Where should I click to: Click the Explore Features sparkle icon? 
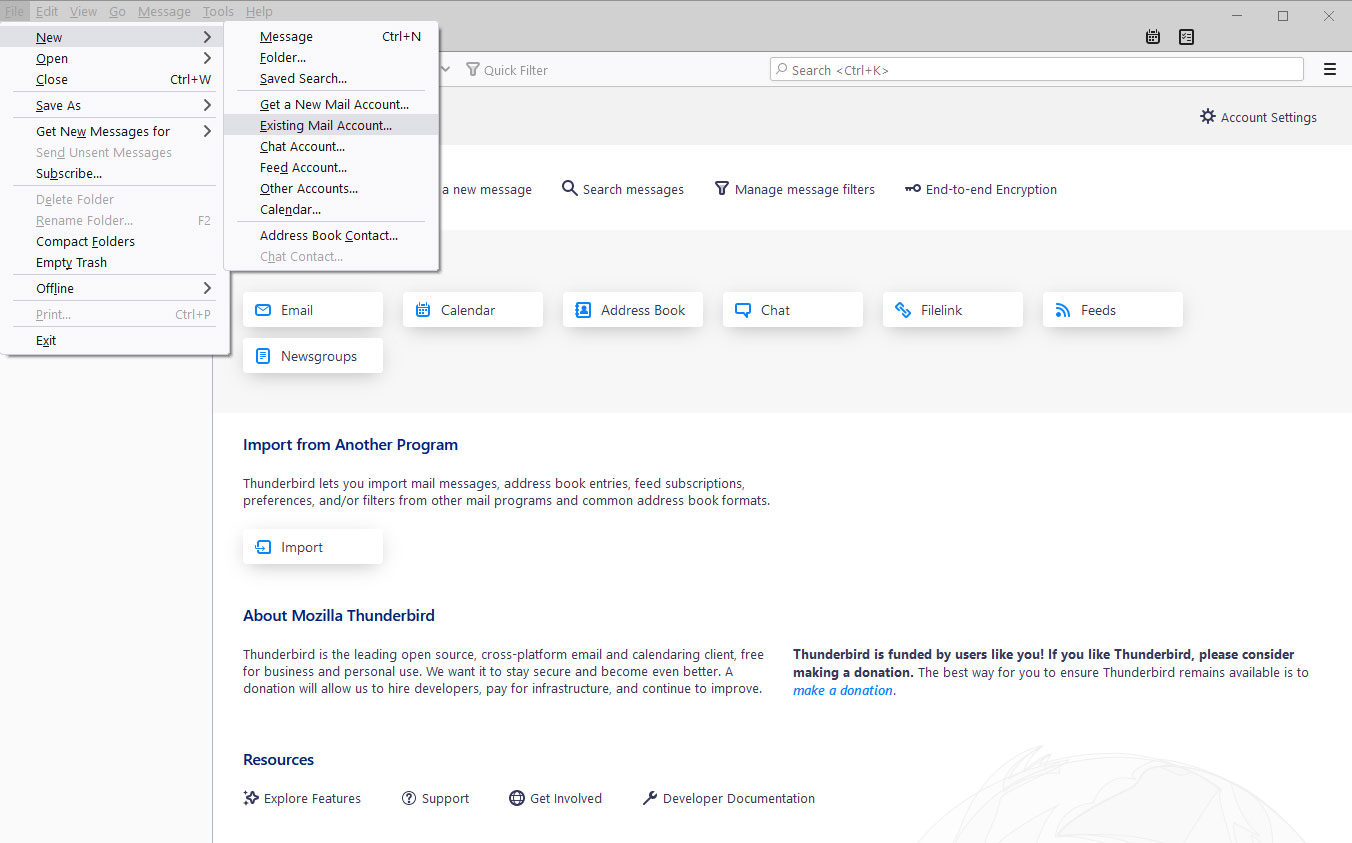(x=251, y=798)
